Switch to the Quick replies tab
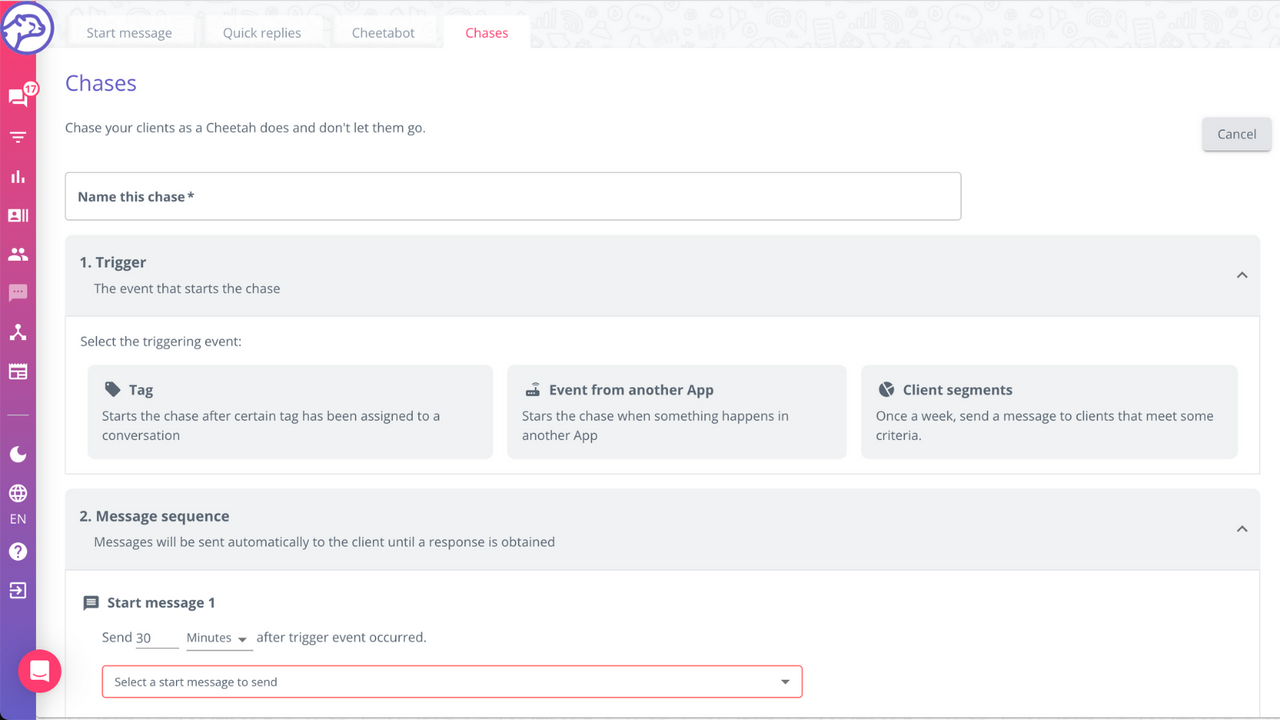The image size is (1280, 720). (x=262, y=32)
